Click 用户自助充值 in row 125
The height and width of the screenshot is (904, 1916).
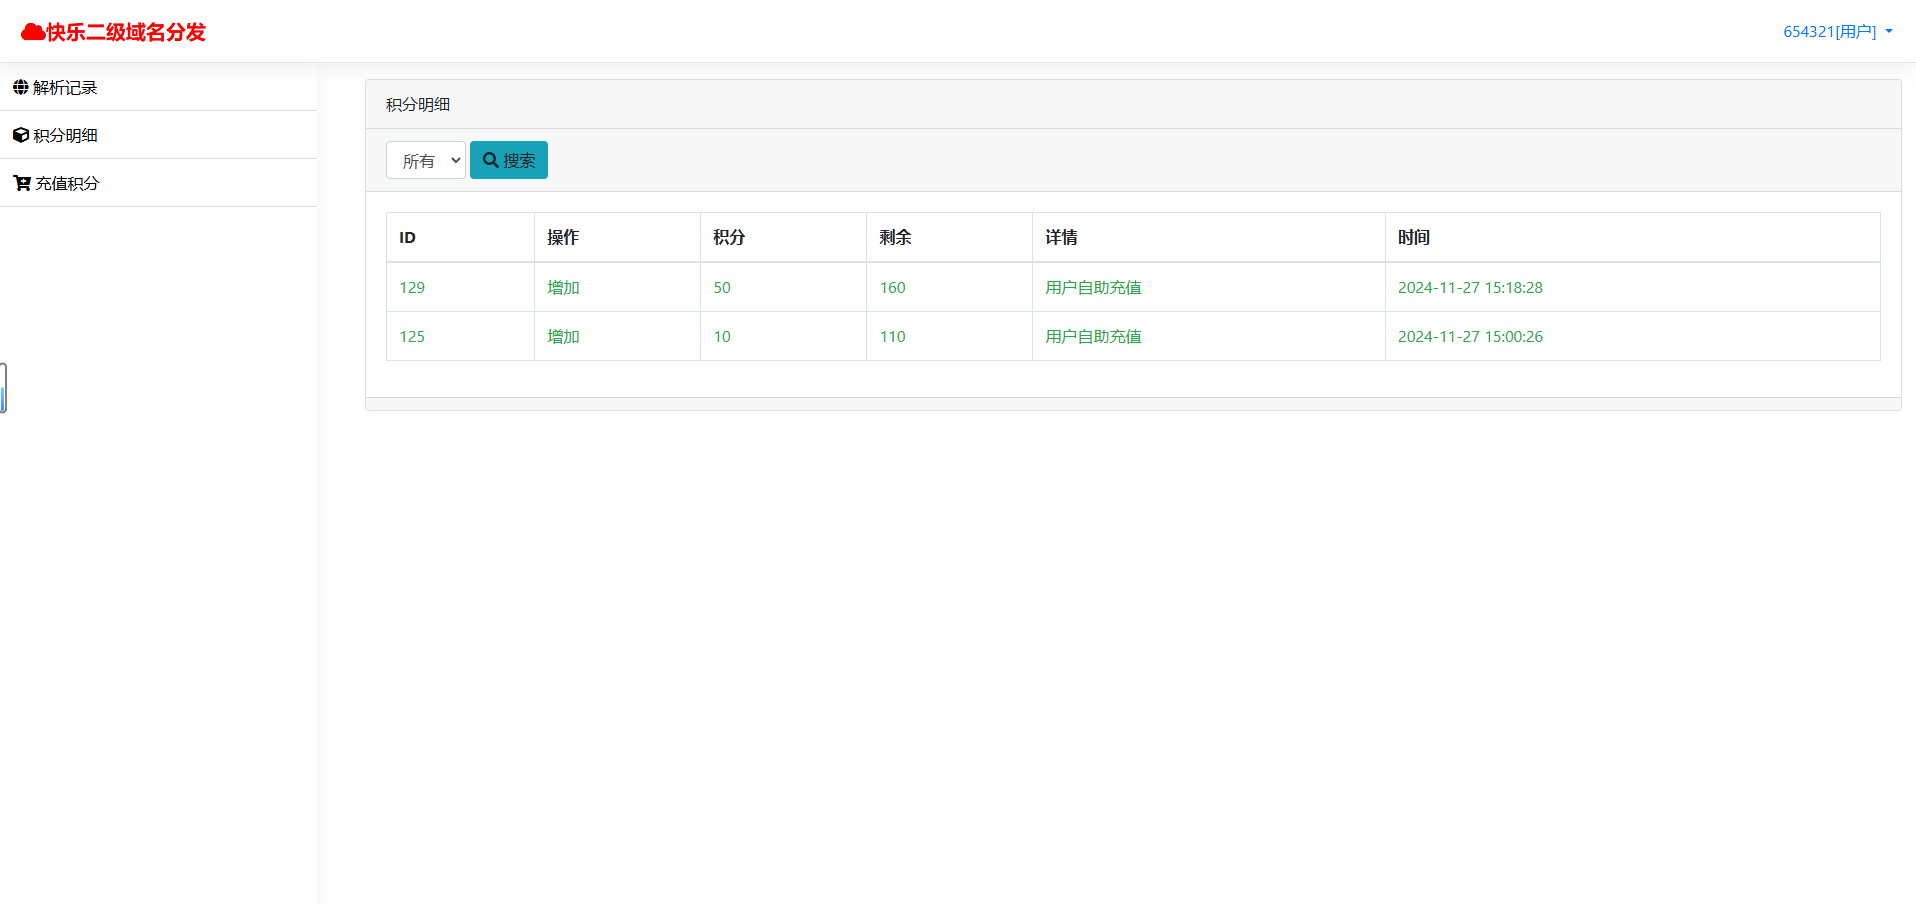pos(1093,337)
